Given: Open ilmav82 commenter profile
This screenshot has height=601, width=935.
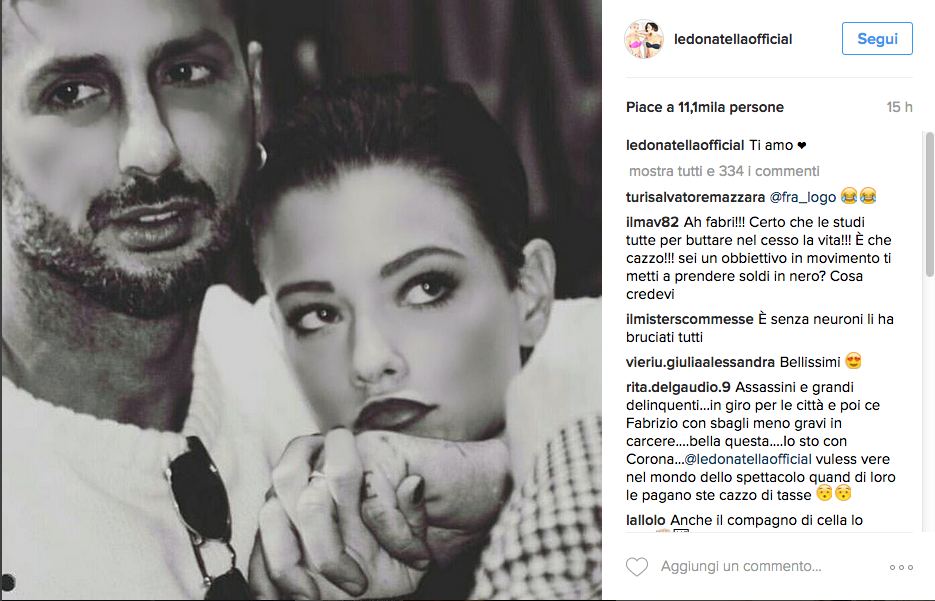Looking at the screenshot, I should [x=652, y=222].
